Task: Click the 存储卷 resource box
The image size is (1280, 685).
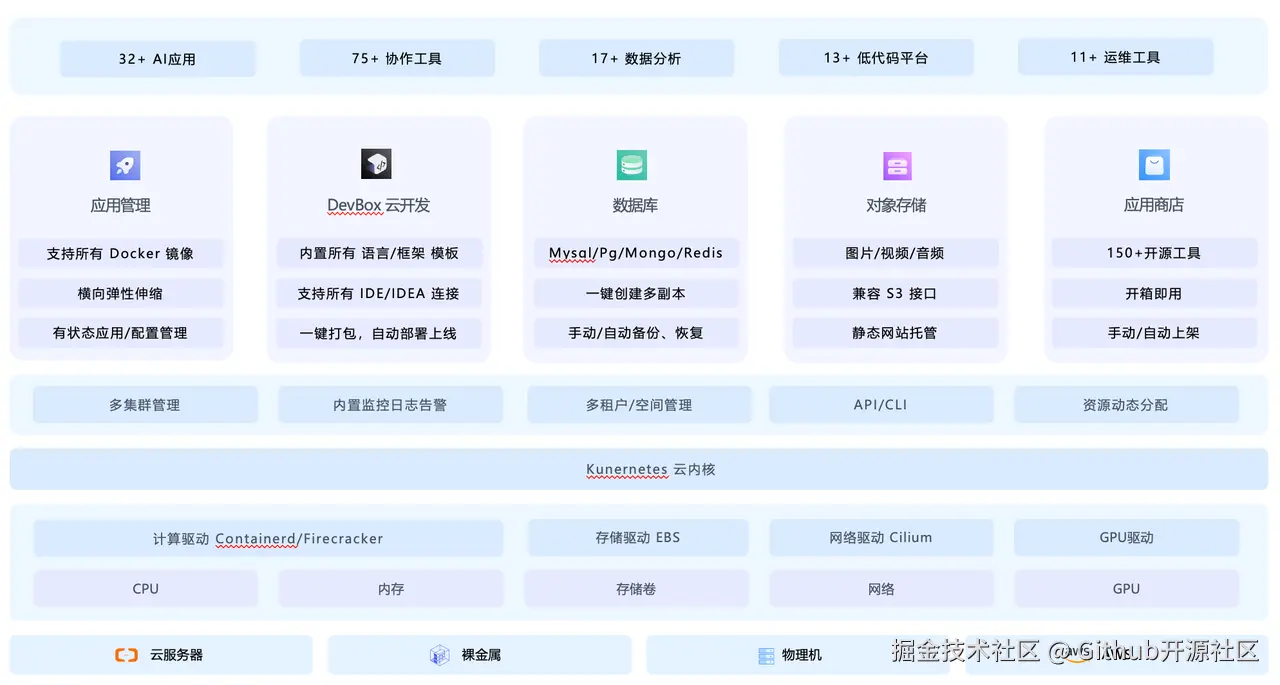Action: pos(637,589)
